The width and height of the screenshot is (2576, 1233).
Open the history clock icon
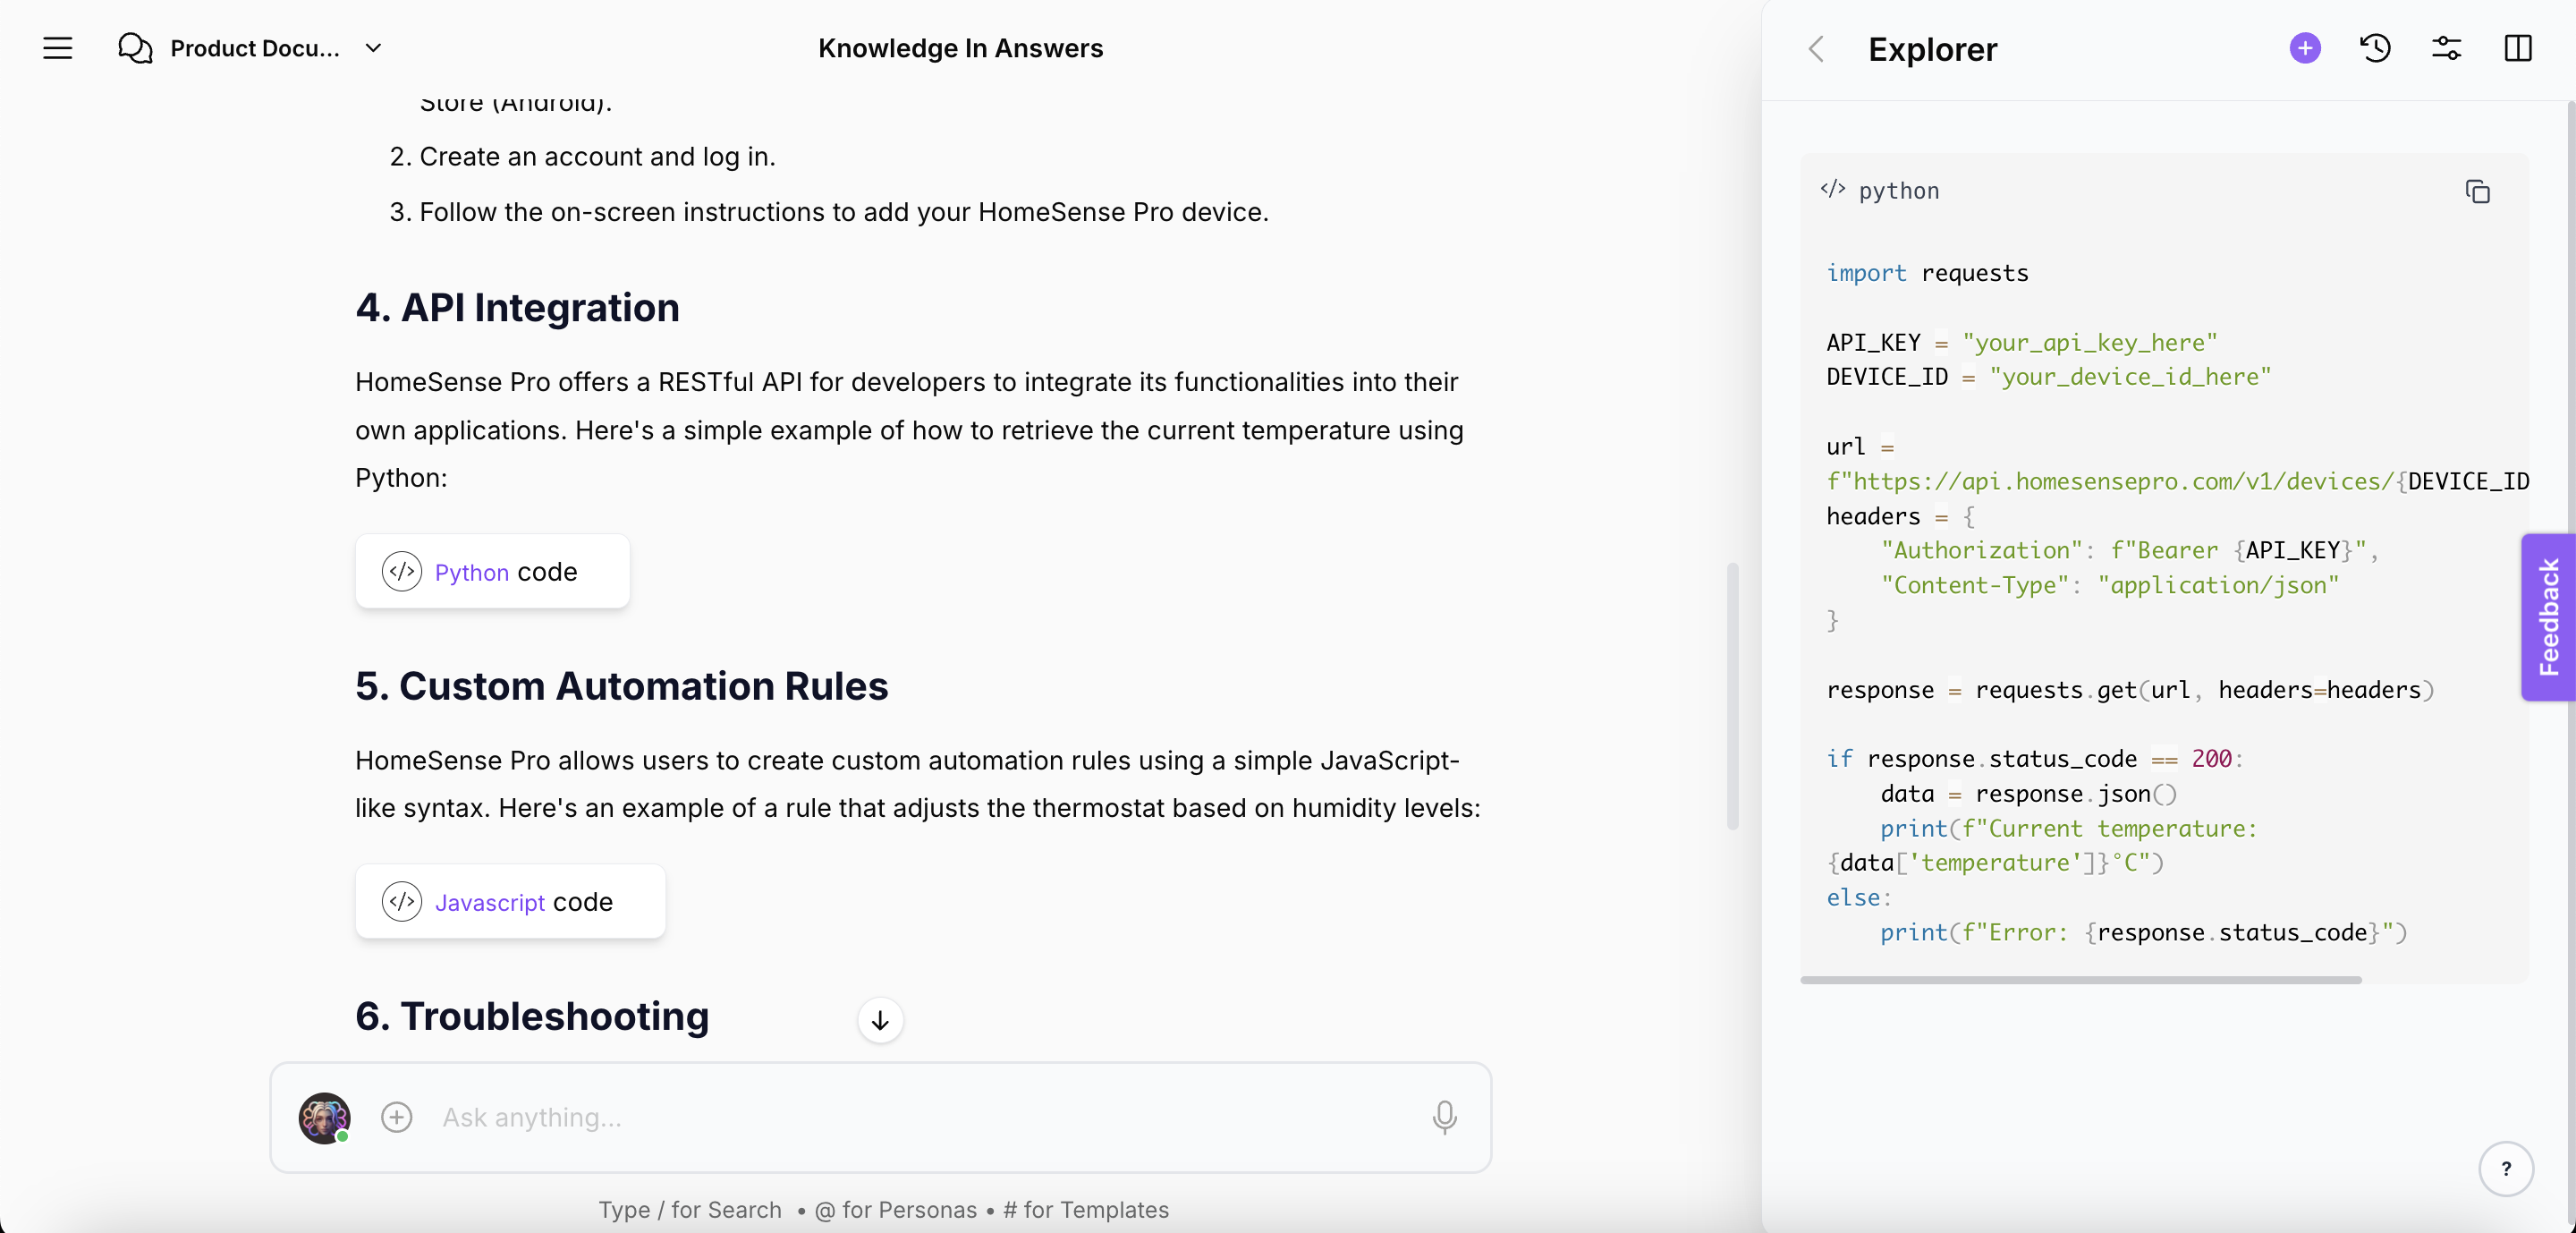[x=2375, y=48]
